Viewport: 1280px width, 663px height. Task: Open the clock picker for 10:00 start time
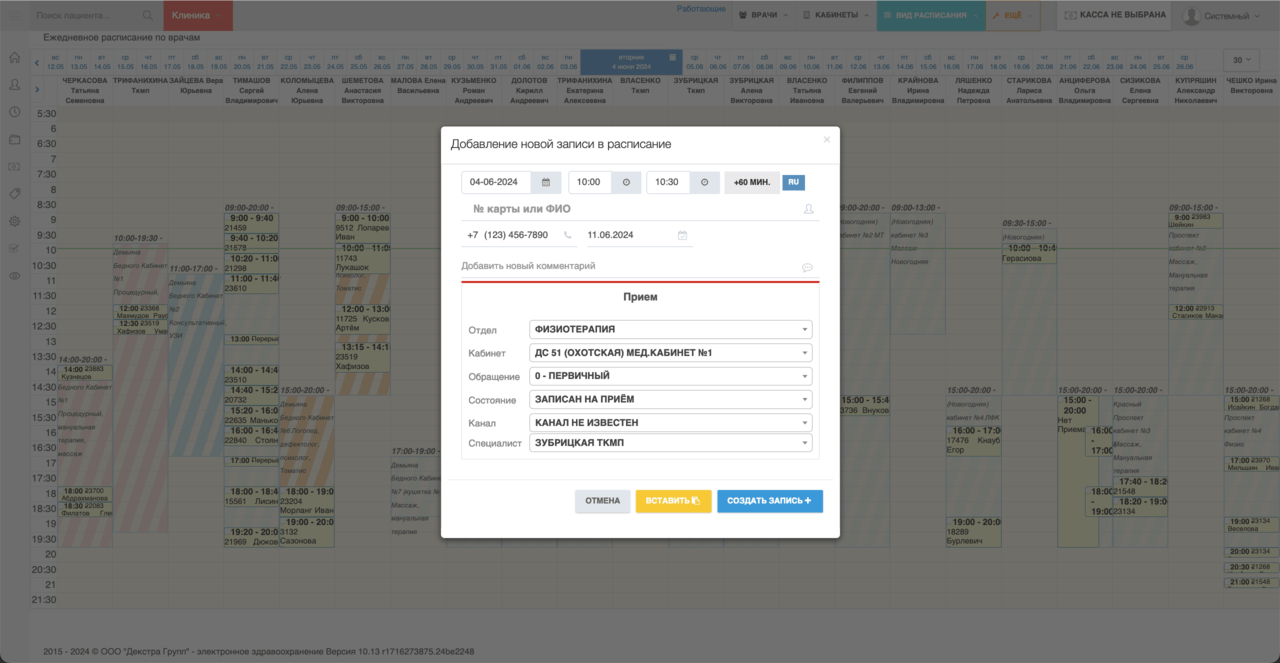(626, 182)
